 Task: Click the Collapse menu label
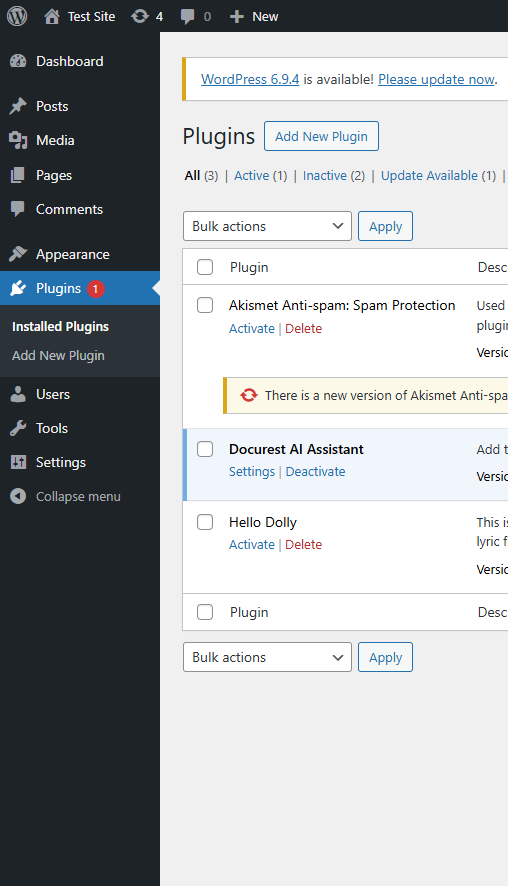(x=79, y=497)
